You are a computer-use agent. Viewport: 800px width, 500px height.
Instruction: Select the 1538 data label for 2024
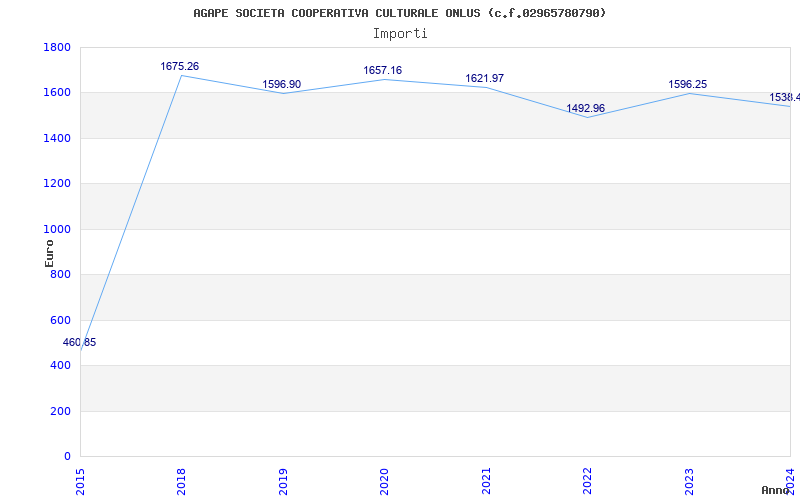coord(785,97)
